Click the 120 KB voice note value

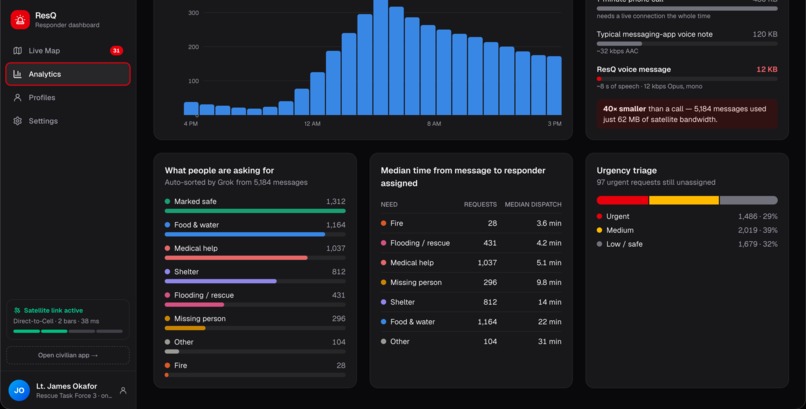pos(765,34)
